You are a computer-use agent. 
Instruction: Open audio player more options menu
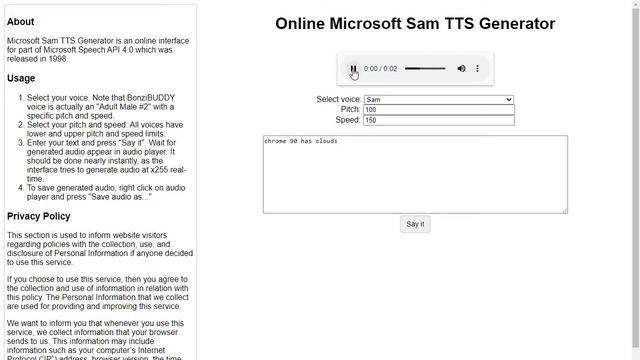coord(477,69)
